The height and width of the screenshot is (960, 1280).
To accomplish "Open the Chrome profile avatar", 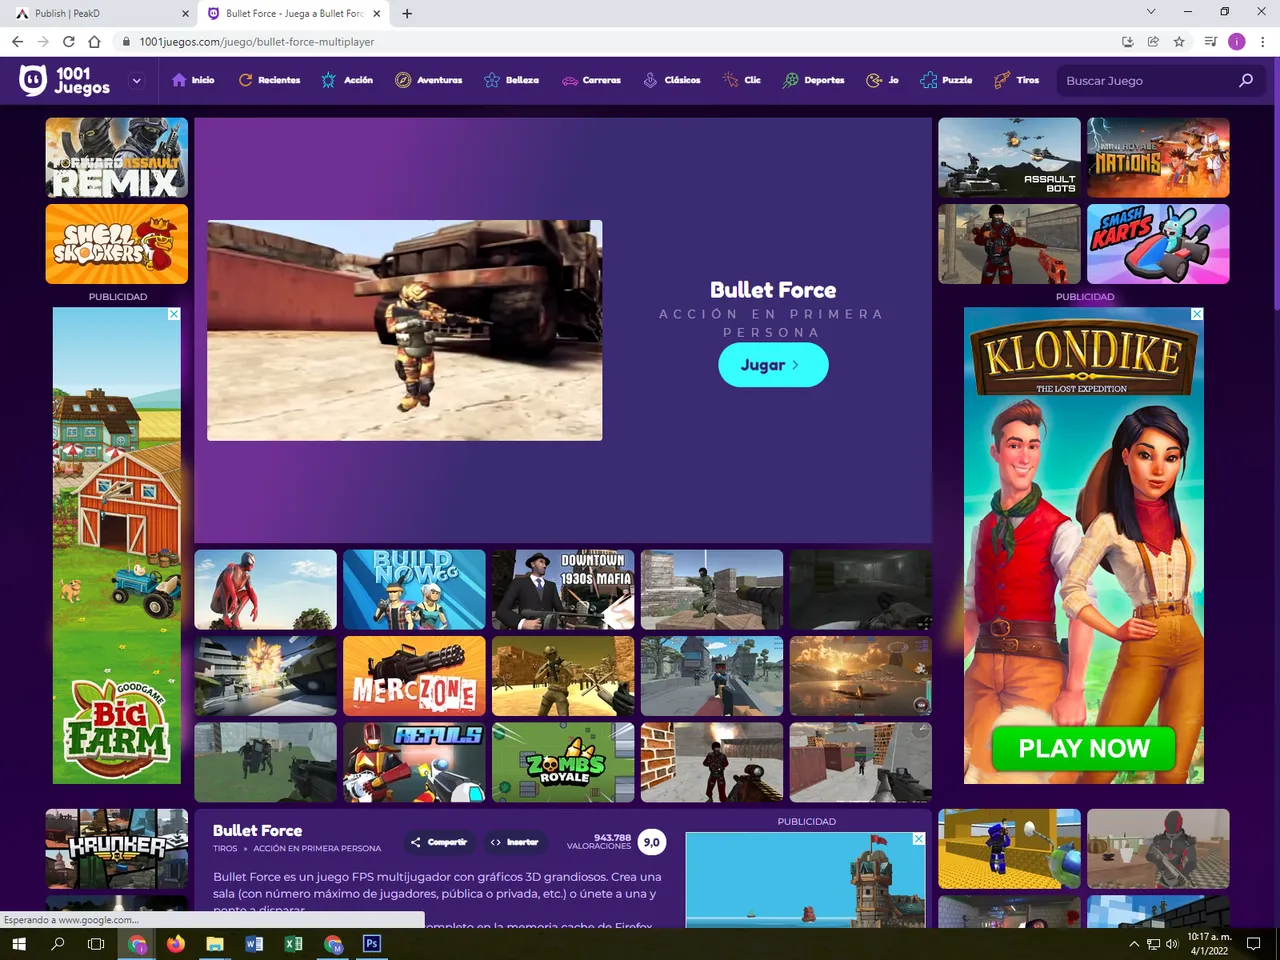I will [1237, 41].
